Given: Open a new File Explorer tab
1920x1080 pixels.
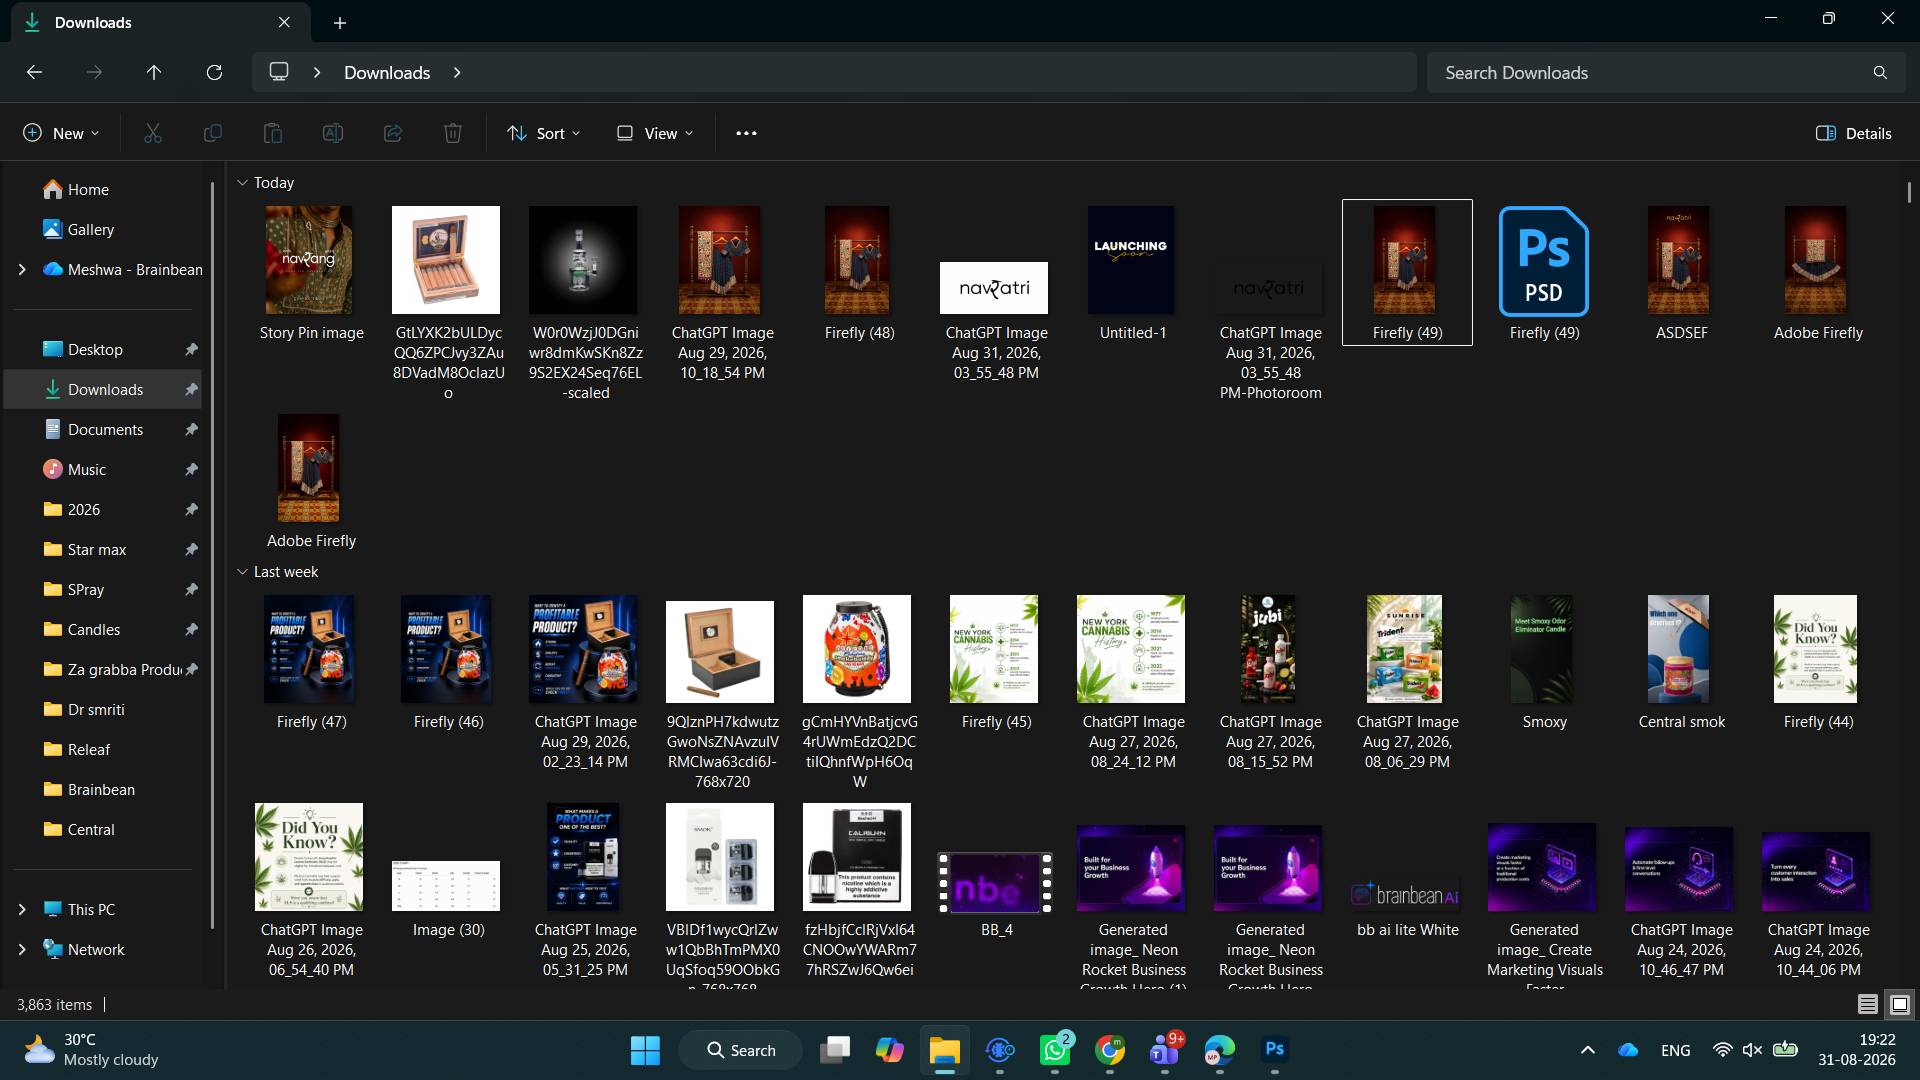Looking at the screenshot, I should coord(340,22).
